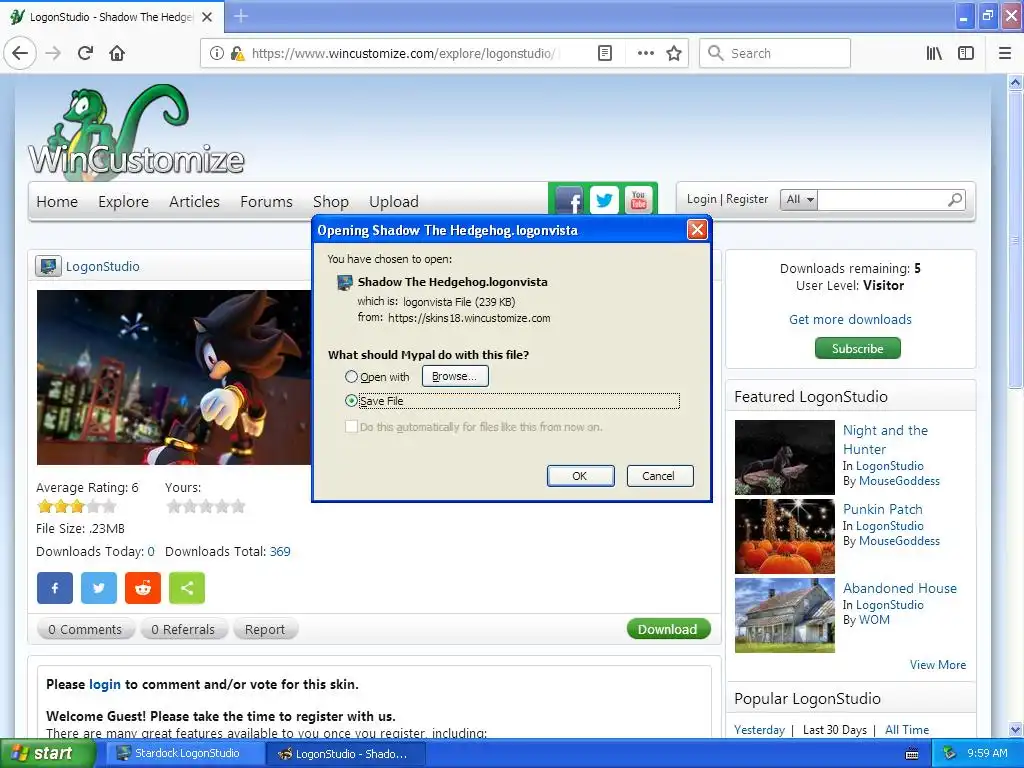Open the Forums menu item
The image size is (1024, 768).
pos(266,202)
